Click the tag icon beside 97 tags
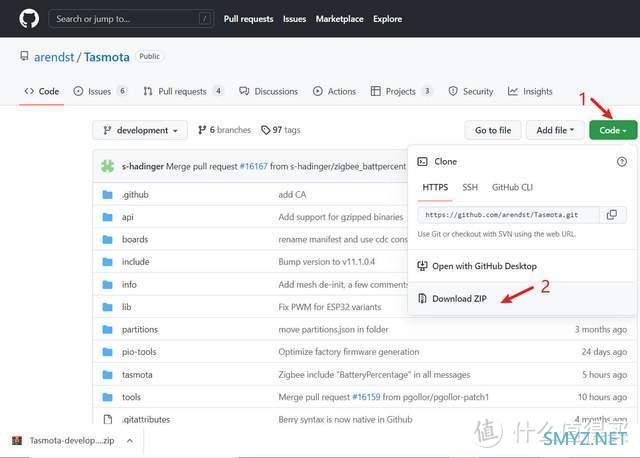 click(266, 130)
